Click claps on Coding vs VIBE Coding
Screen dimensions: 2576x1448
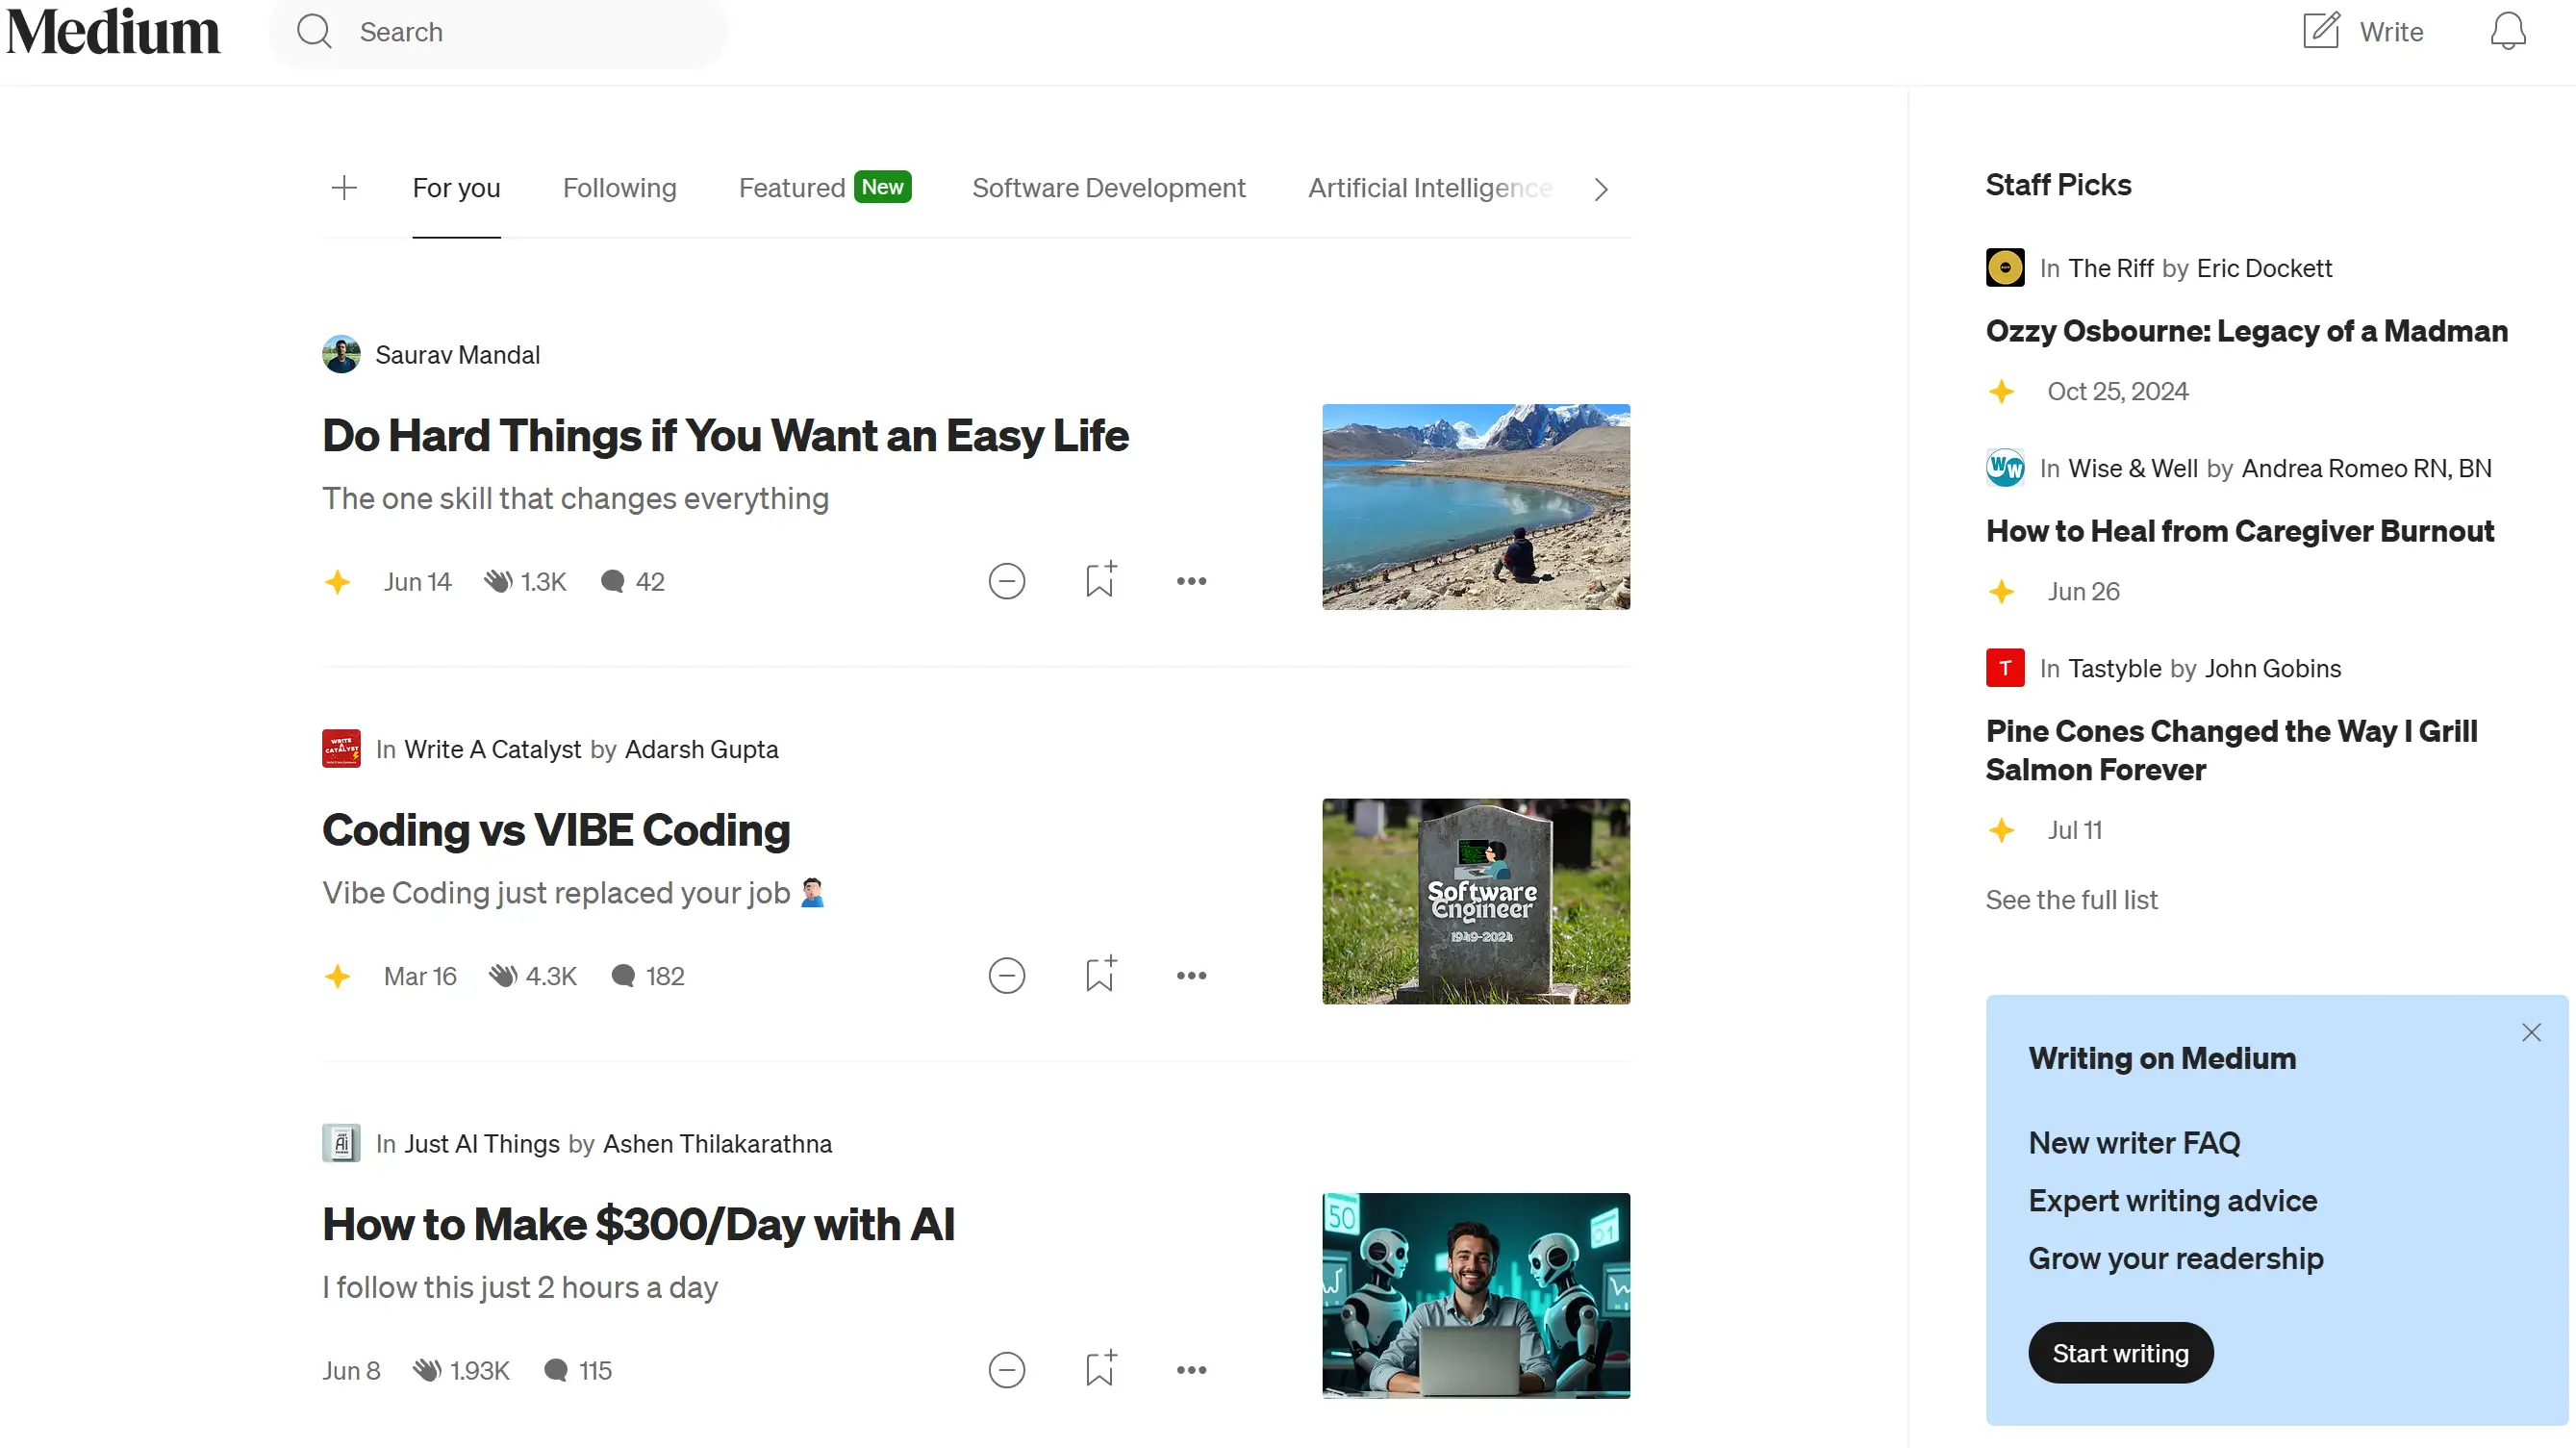(x=532, y=976)
